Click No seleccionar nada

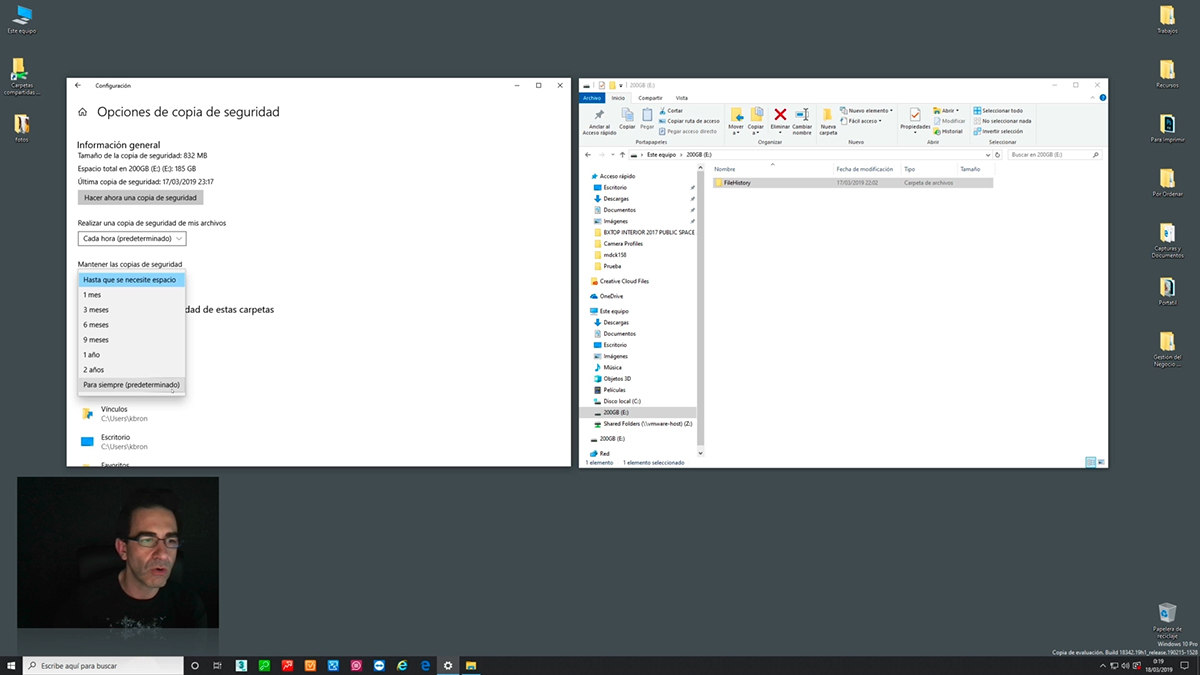tap(1002, 121)
